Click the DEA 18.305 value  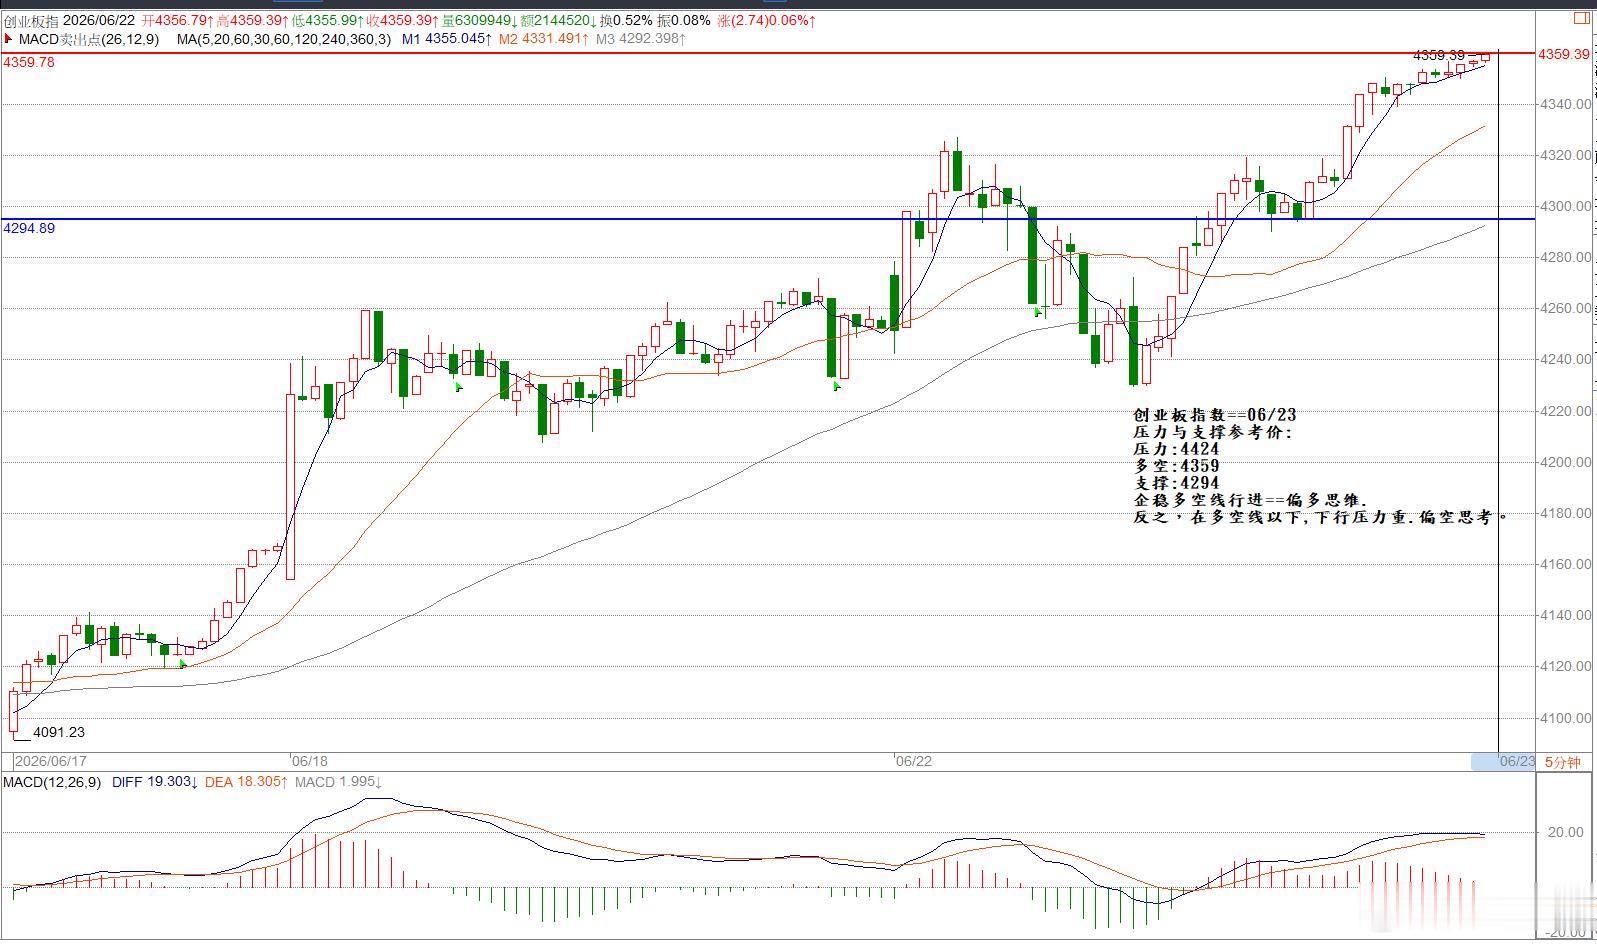tap(246, 782)
